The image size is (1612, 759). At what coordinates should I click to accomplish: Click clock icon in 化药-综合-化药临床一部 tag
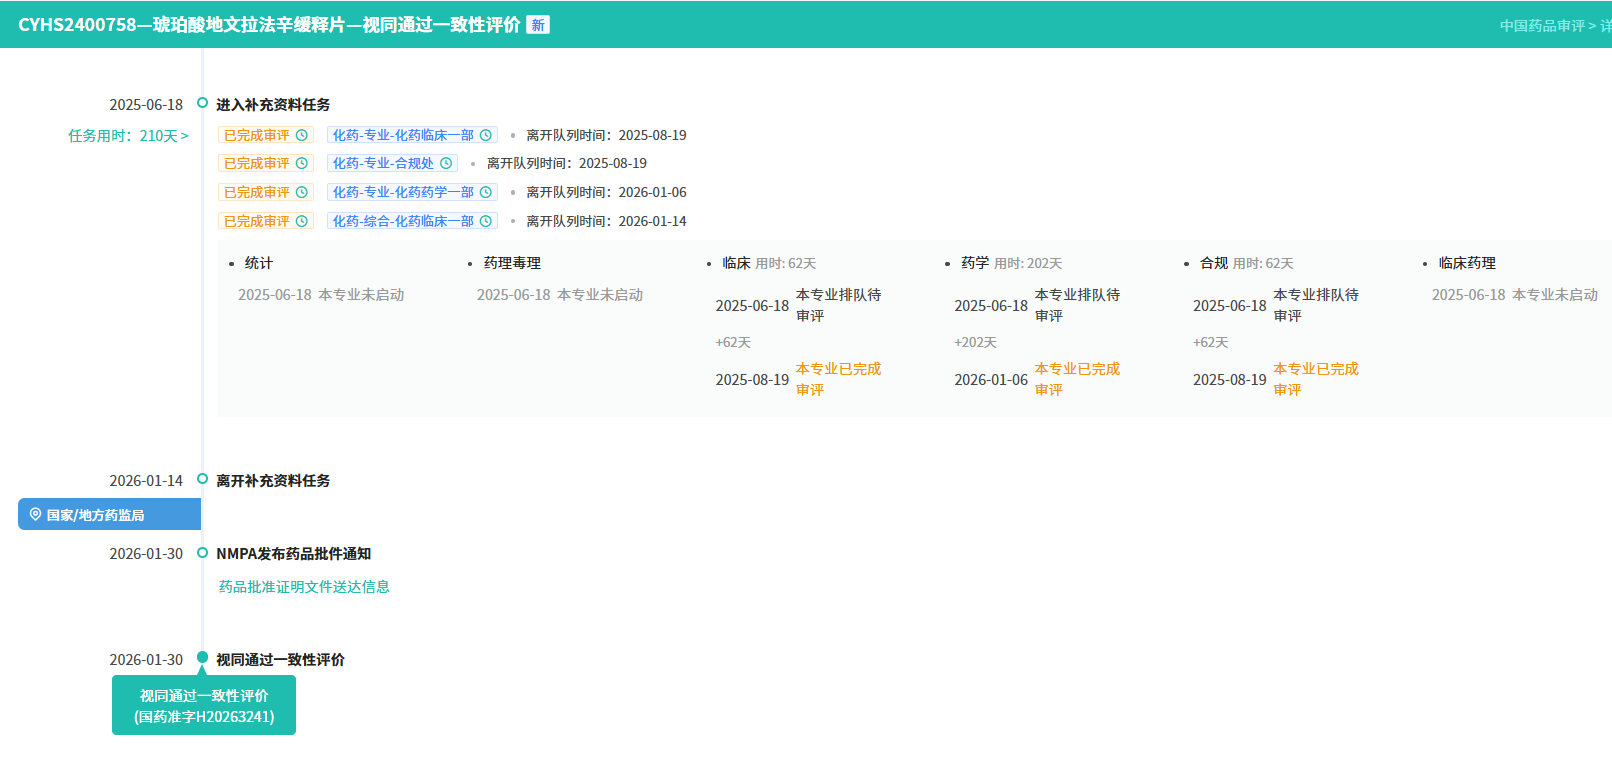coord(486,221)
